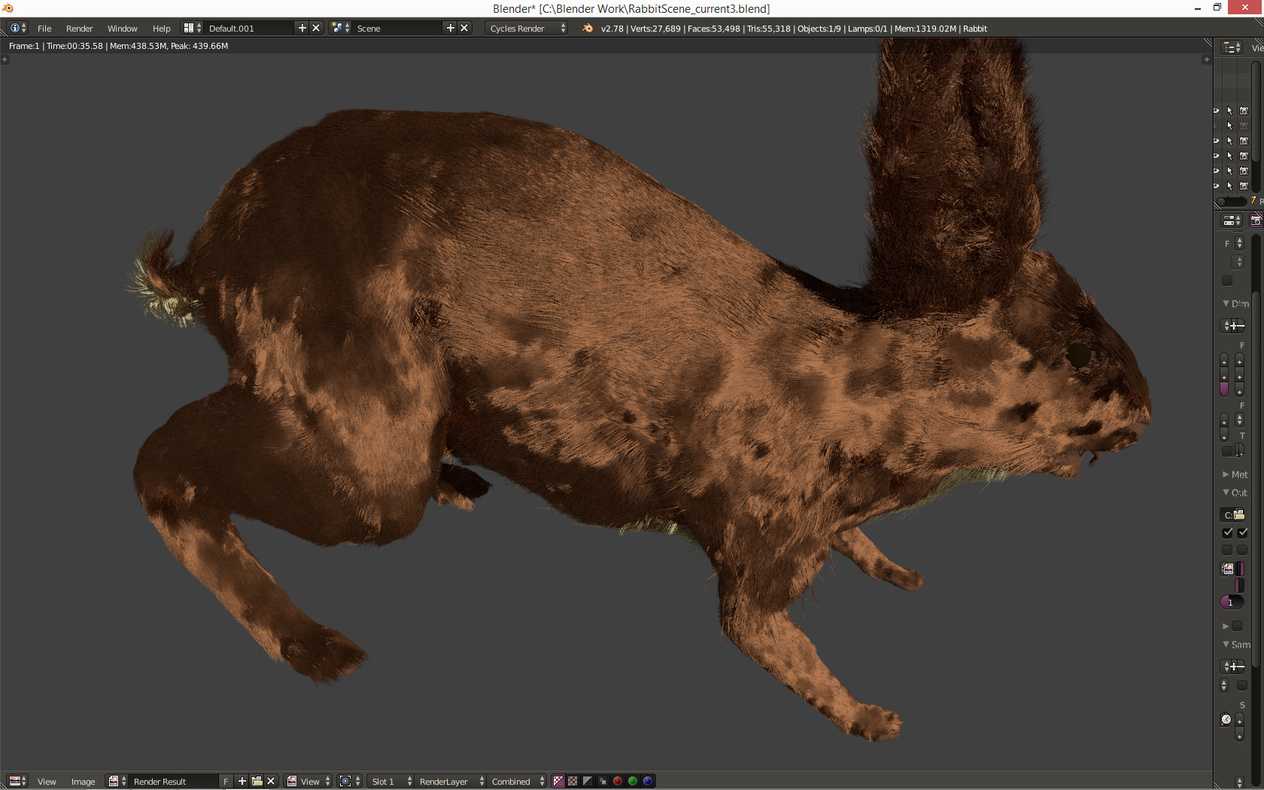Click the View menu in bottom header
This screenshot has width=1264, height=790.
click(46, 781)
